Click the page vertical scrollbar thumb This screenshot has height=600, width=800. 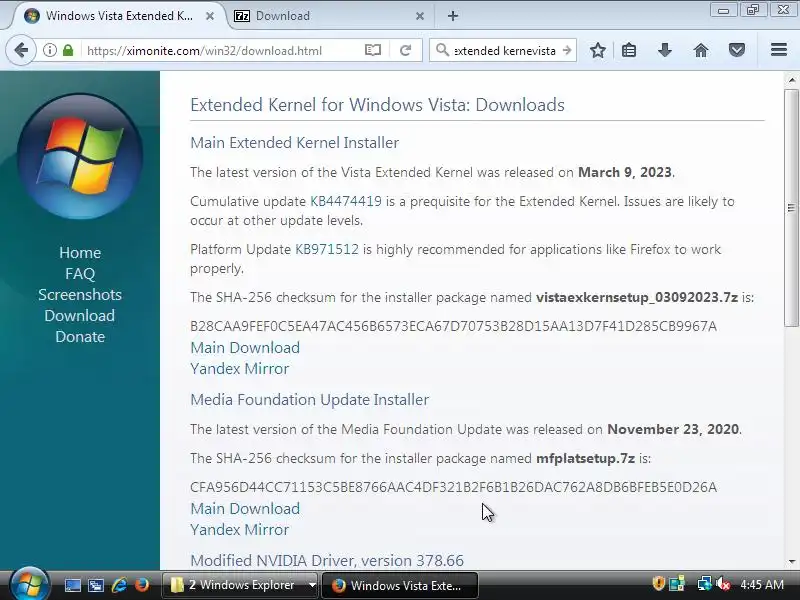tap(791, 208)
